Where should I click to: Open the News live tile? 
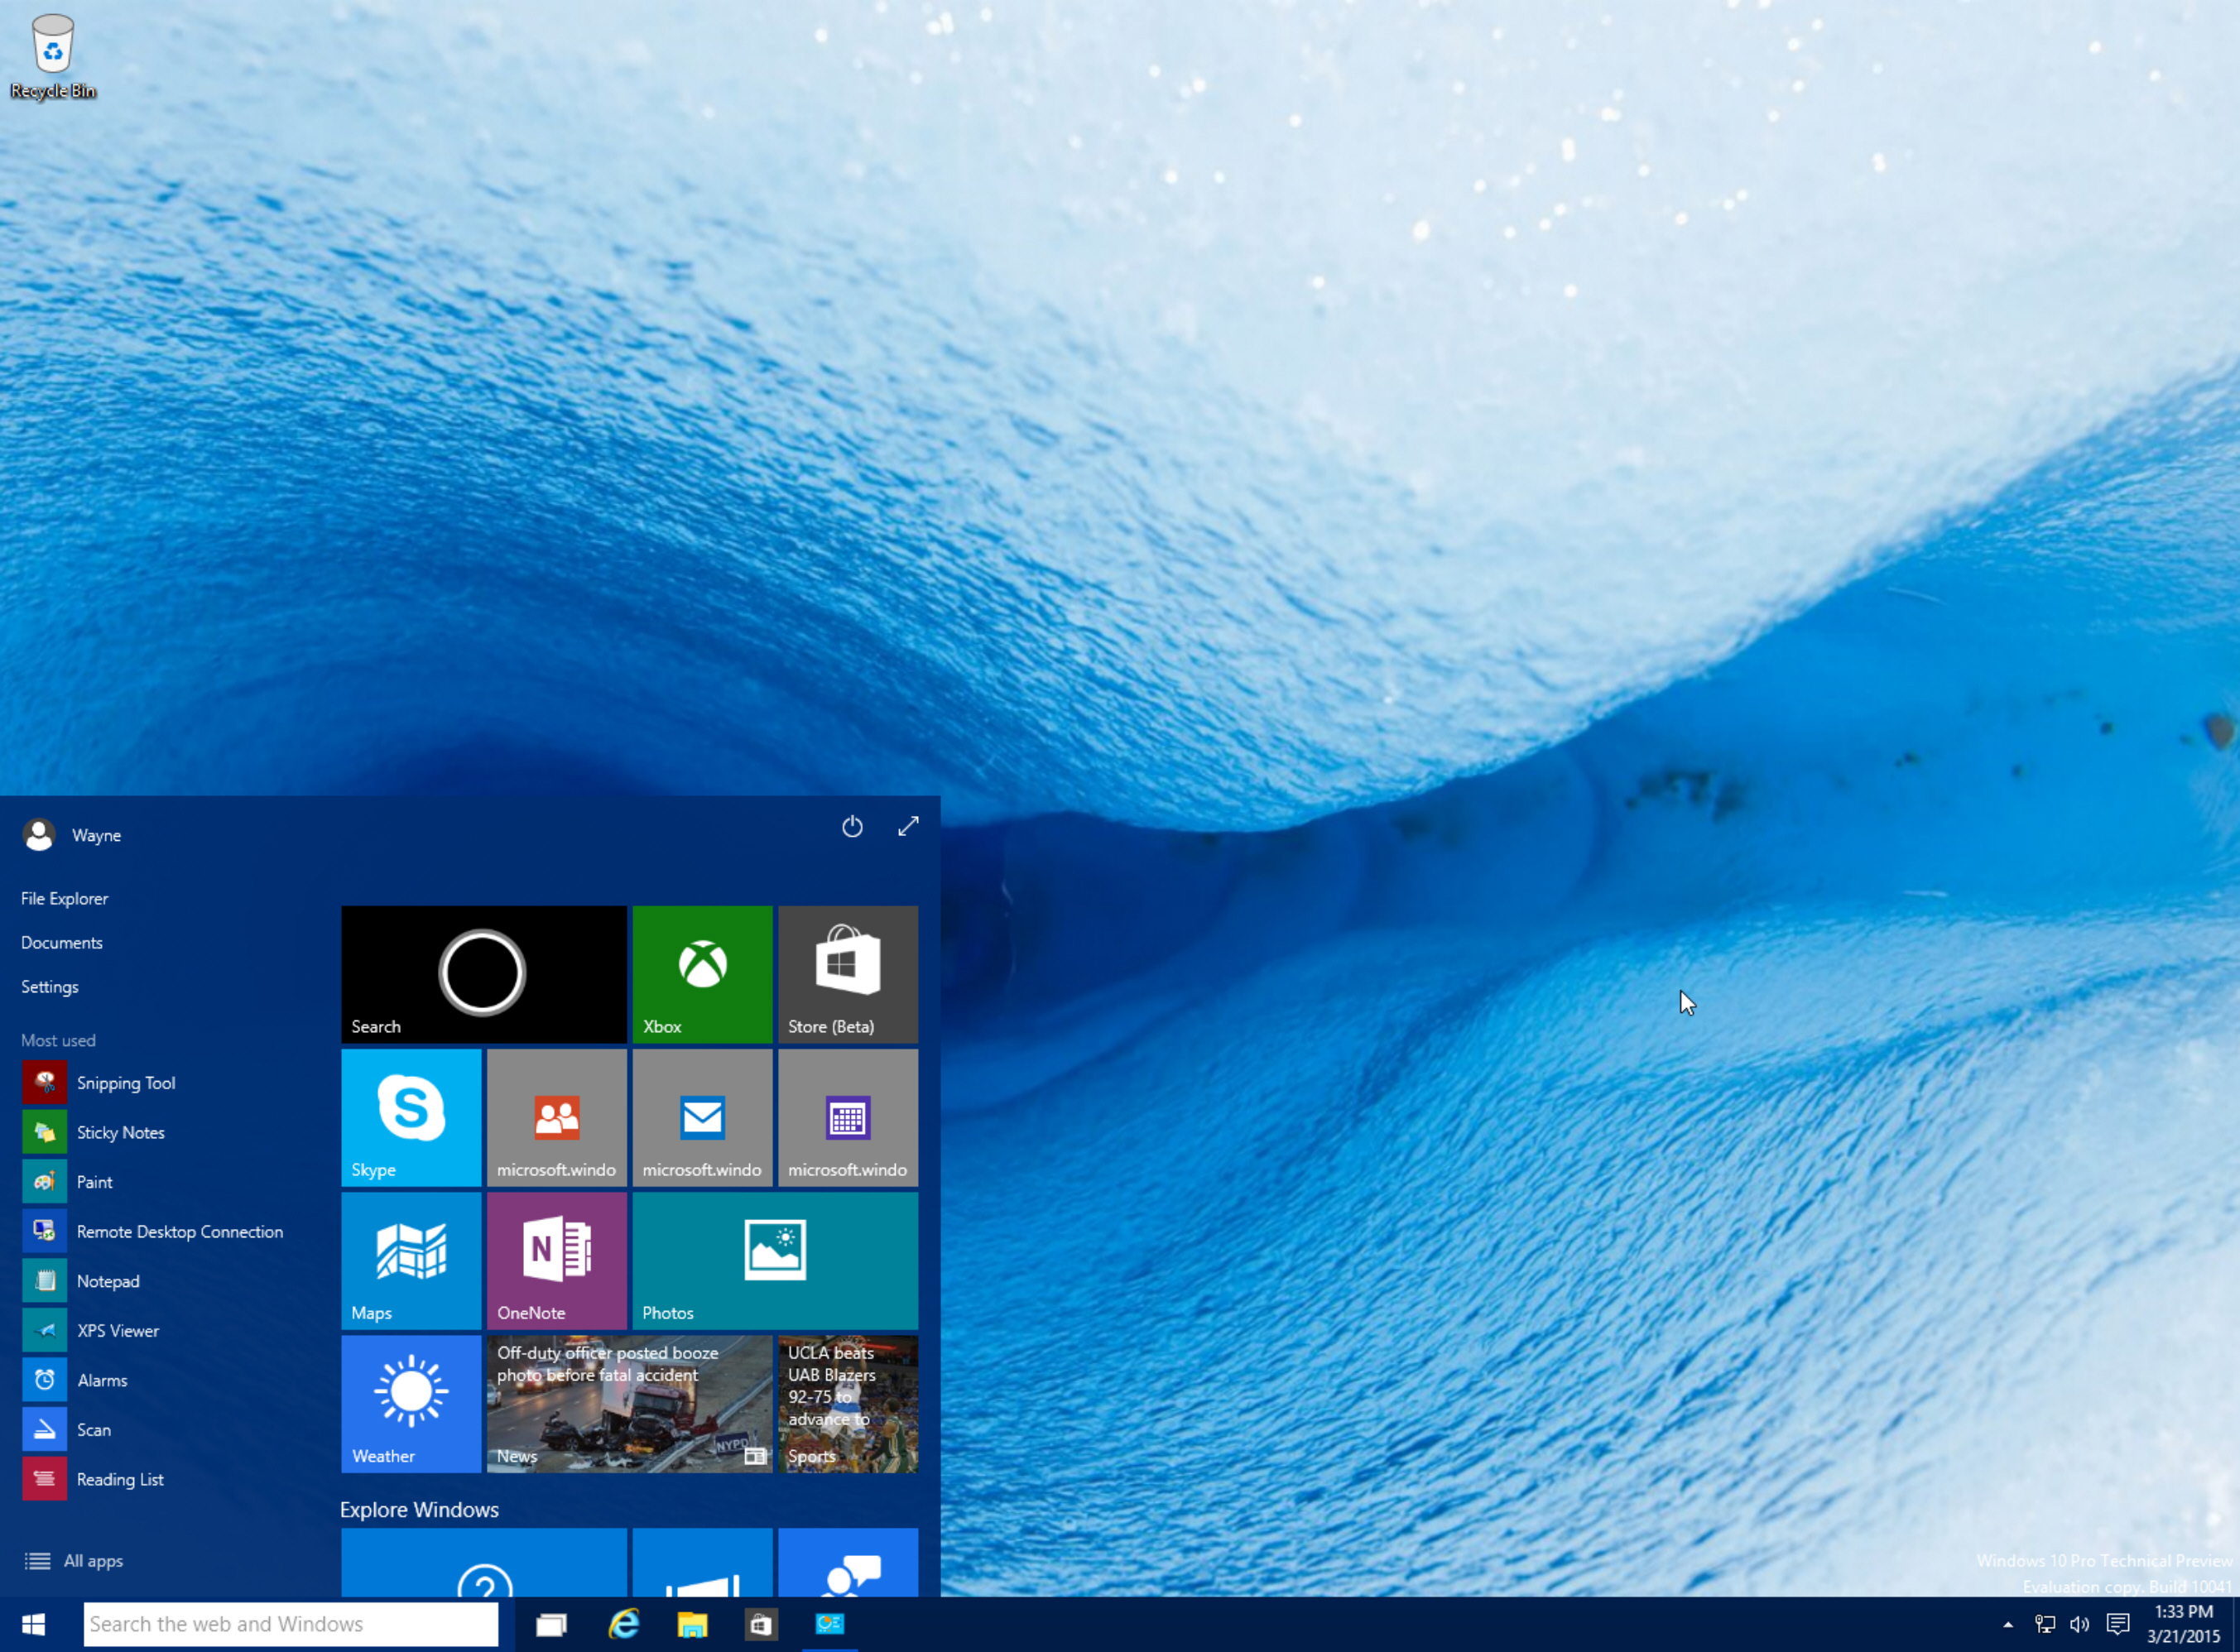point(632,1404)
